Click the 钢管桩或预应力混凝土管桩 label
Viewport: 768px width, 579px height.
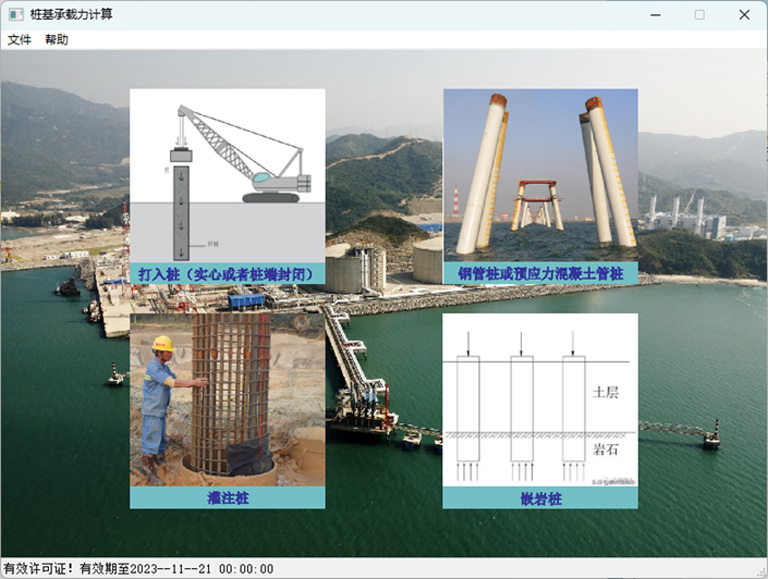point(540,274)
